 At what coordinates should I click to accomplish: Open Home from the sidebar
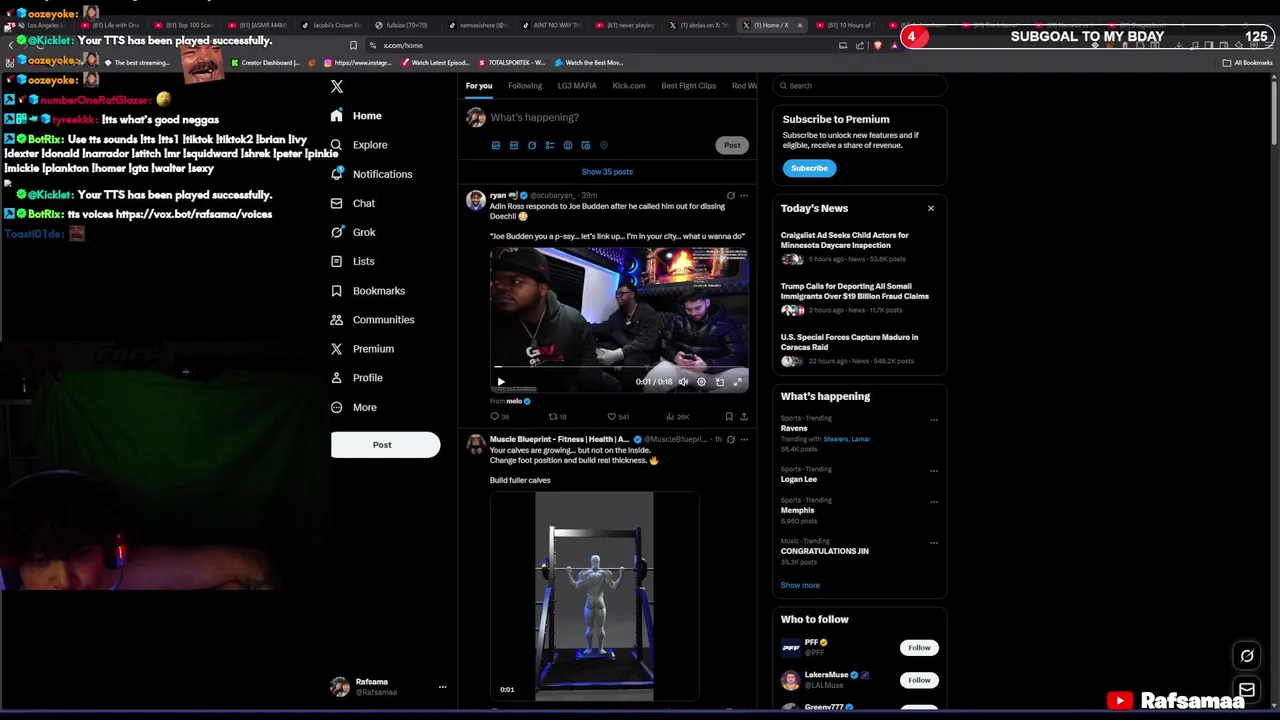click(356, 116)
